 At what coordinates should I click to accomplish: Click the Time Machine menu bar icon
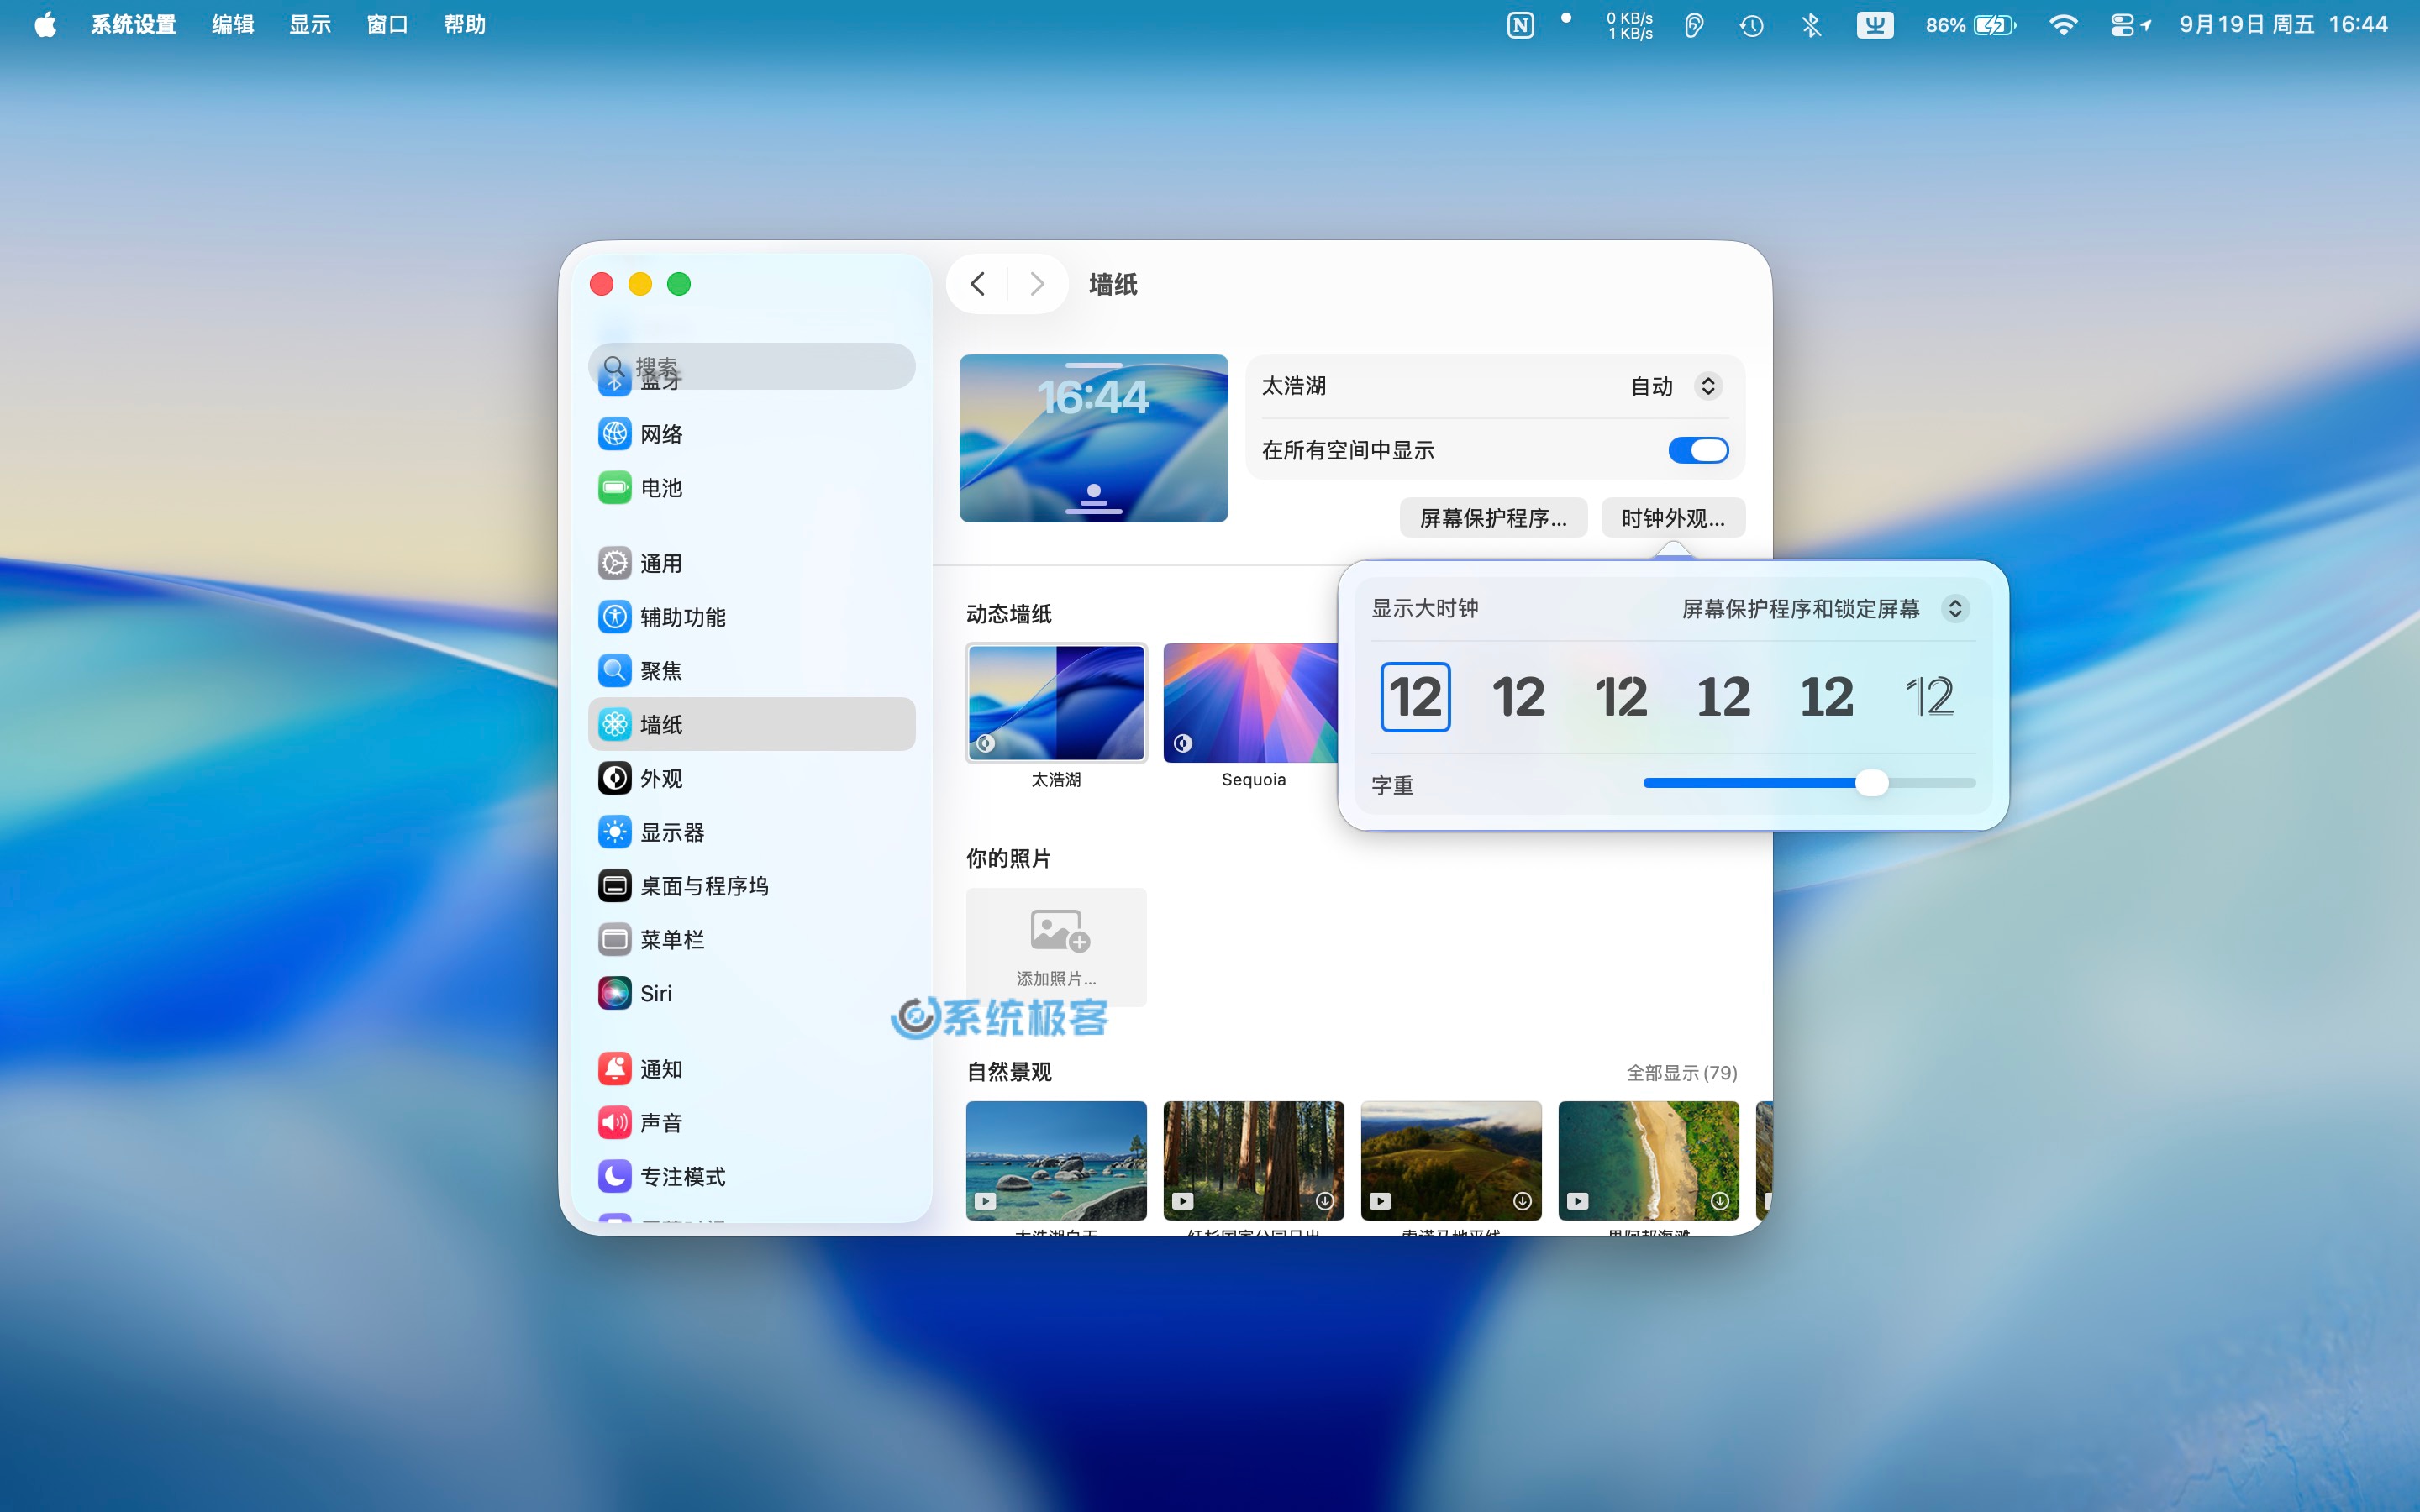point(1751,25)
